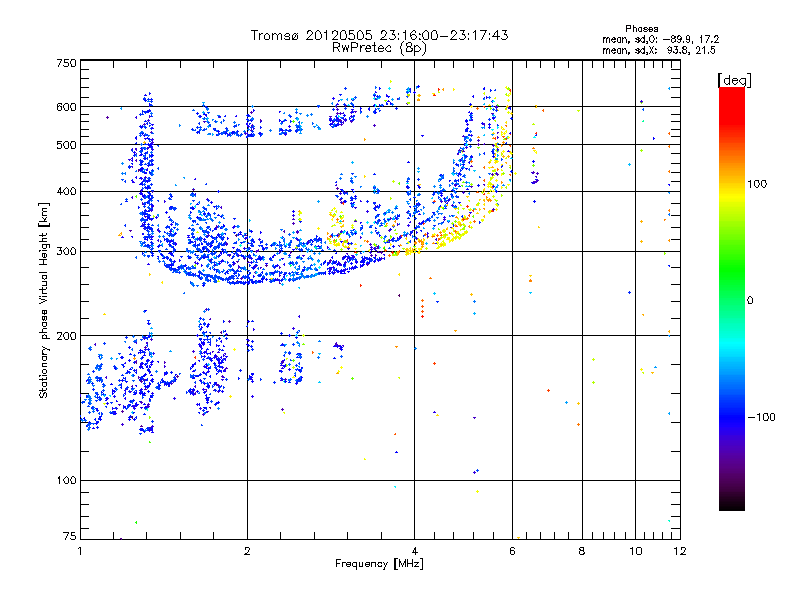
Task: Click the x-axis label '4'
Action: [x=414, y=551]
